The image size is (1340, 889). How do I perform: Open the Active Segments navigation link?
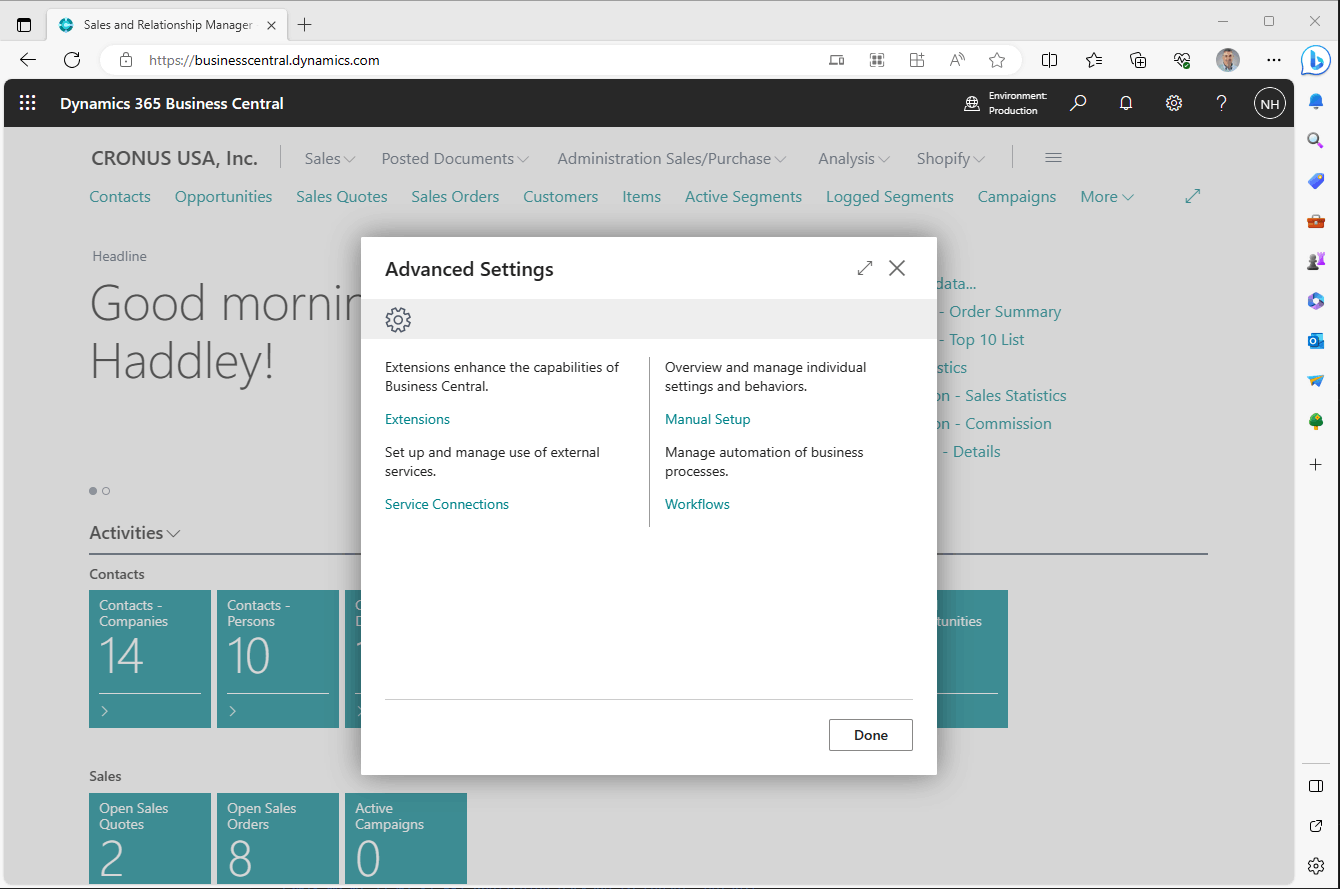coord(743,197)
